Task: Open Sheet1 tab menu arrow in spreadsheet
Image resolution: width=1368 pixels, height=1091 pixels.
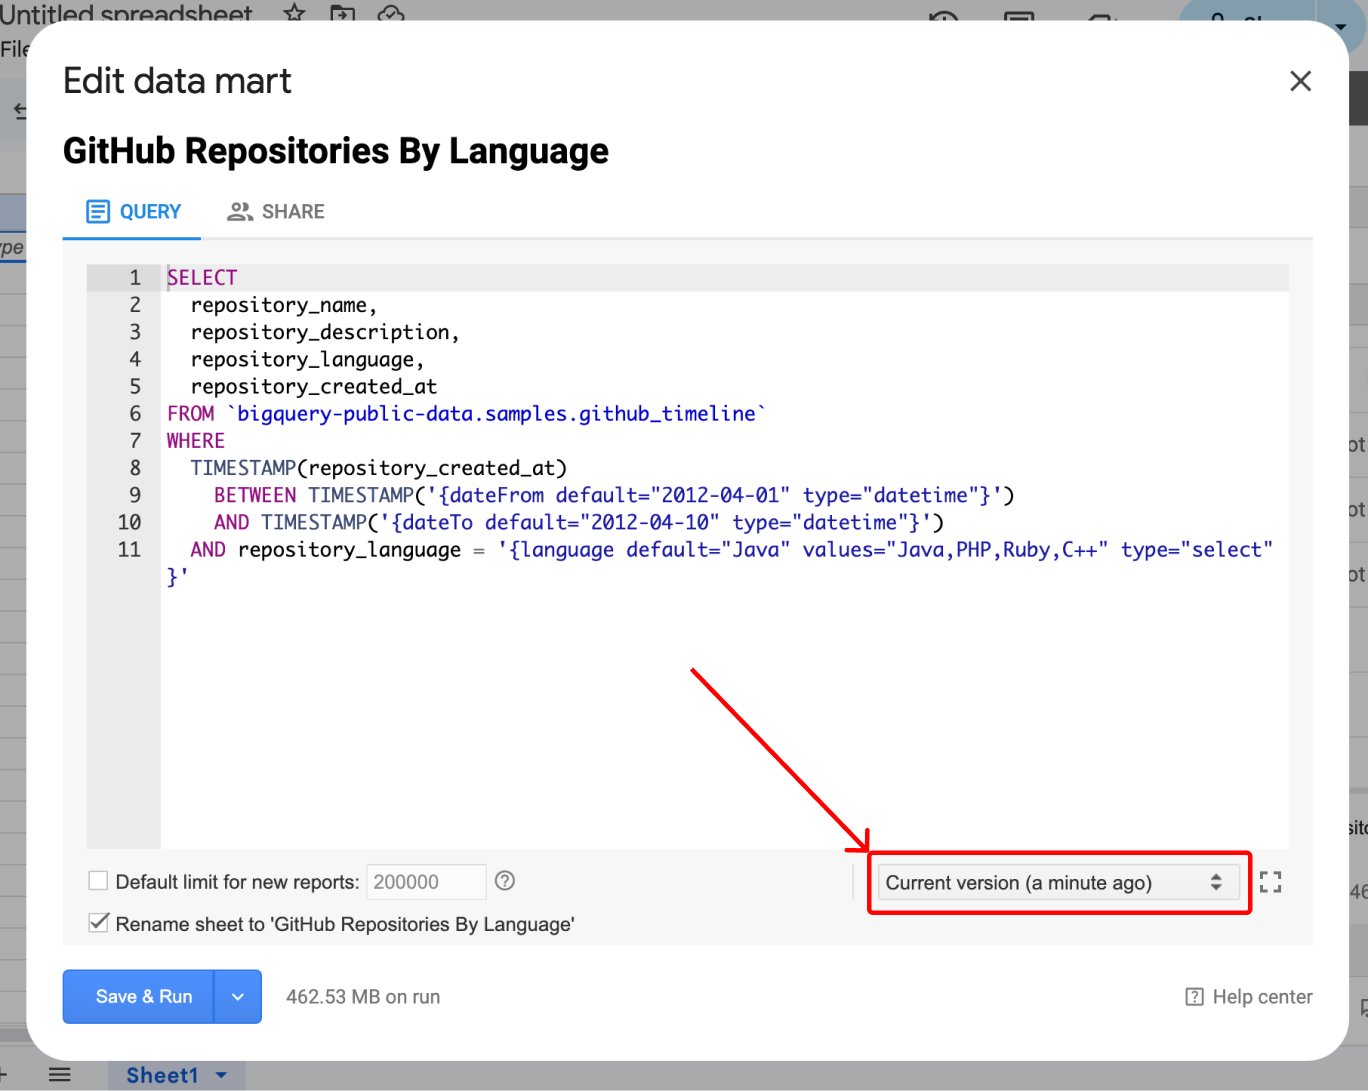Action: [222, 1075]
